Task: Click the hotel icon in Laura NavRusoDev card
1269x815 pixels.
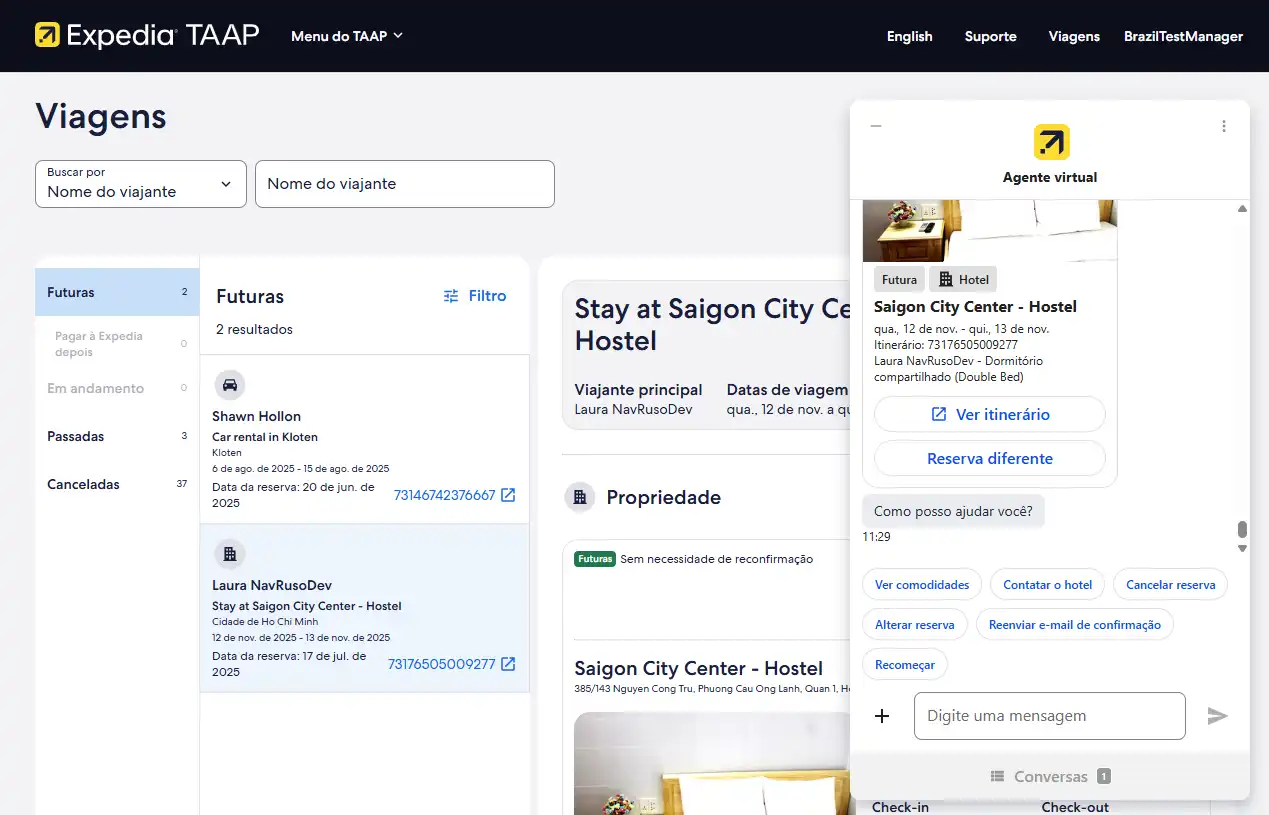Action: point(230,554)
